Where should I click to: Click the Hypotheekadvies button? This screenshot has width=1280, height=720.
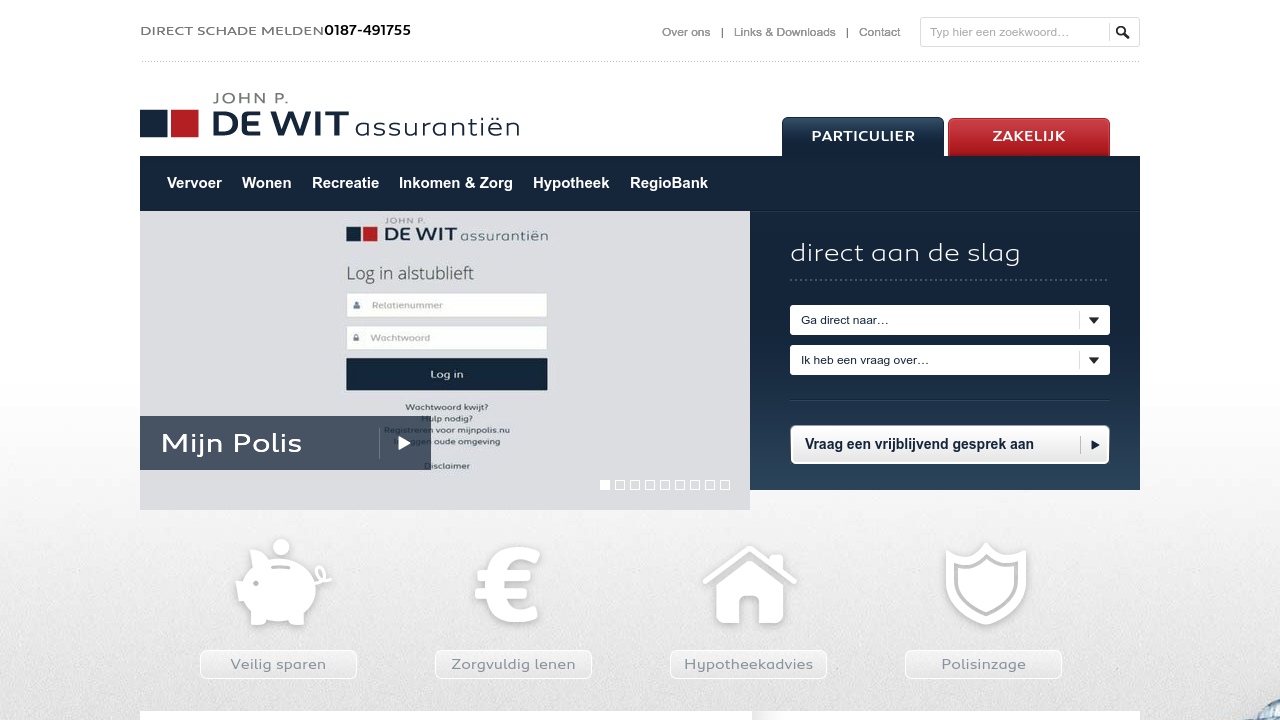[x=748, y=664]
